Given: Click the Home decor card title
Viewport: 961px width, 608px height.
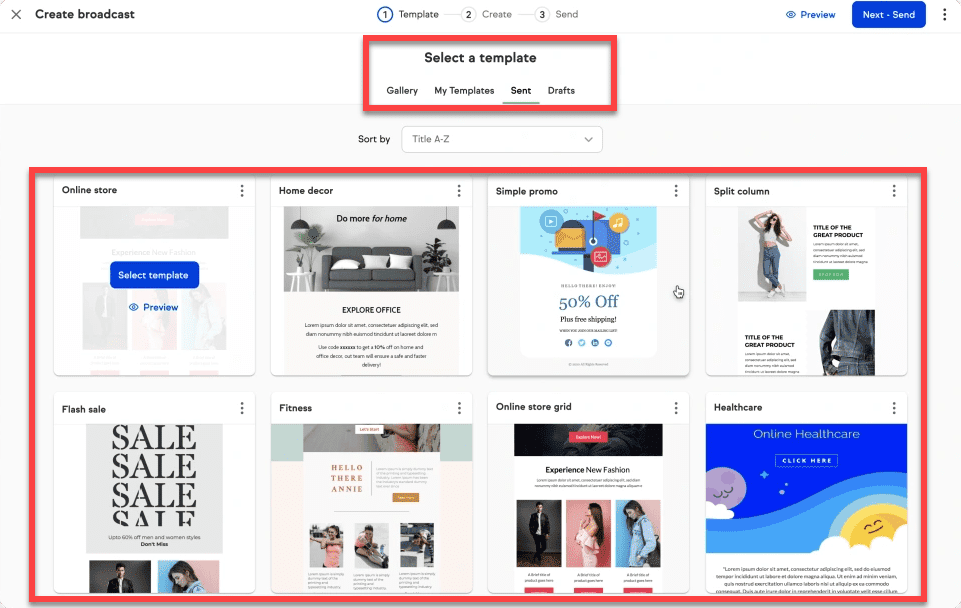Looking at the screenshot, I should (306, 191).
